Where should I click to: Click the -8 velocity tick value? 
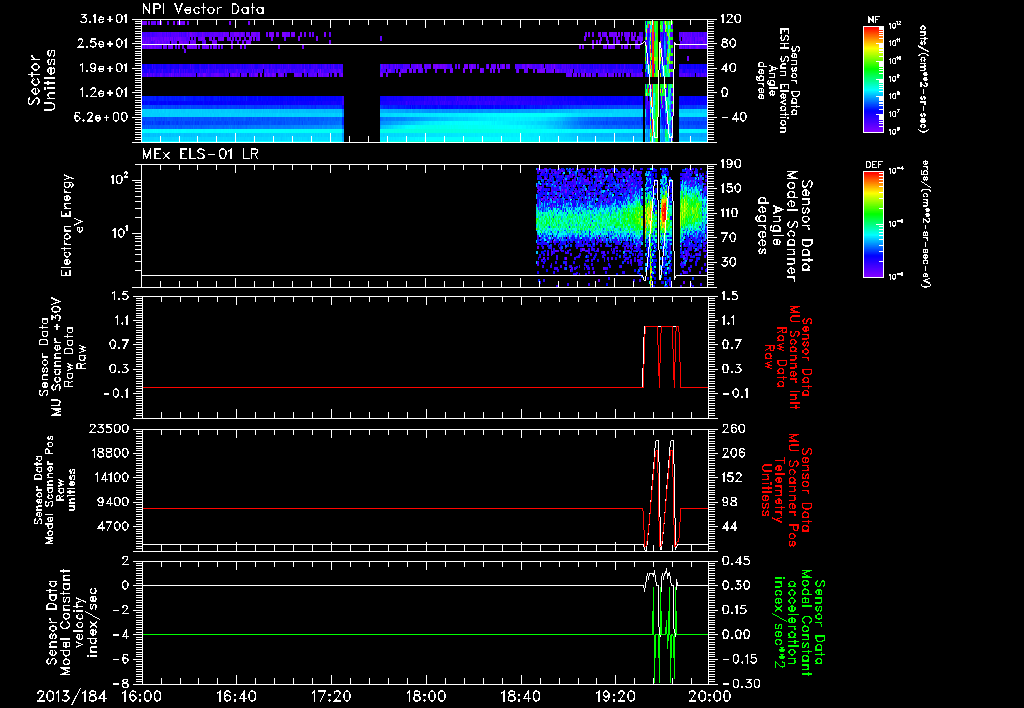(x=121, y=684)
